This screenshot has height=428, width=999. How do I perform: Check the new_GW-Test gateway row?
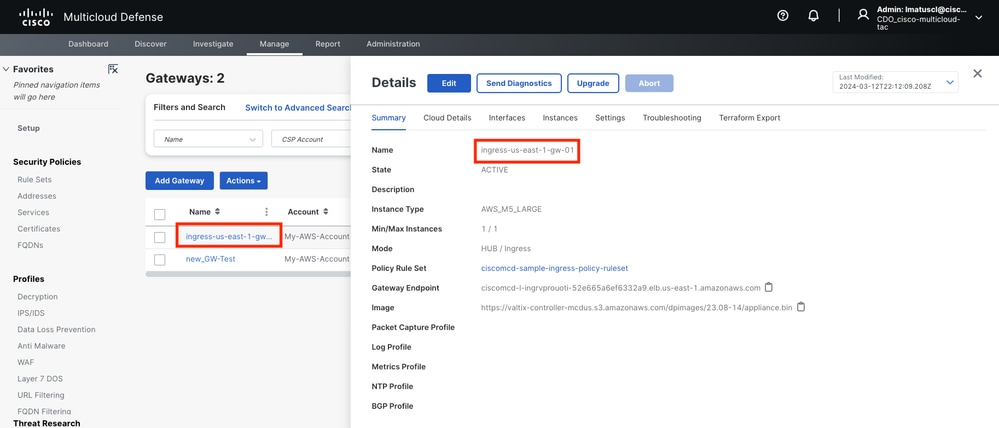click(160, 259)
